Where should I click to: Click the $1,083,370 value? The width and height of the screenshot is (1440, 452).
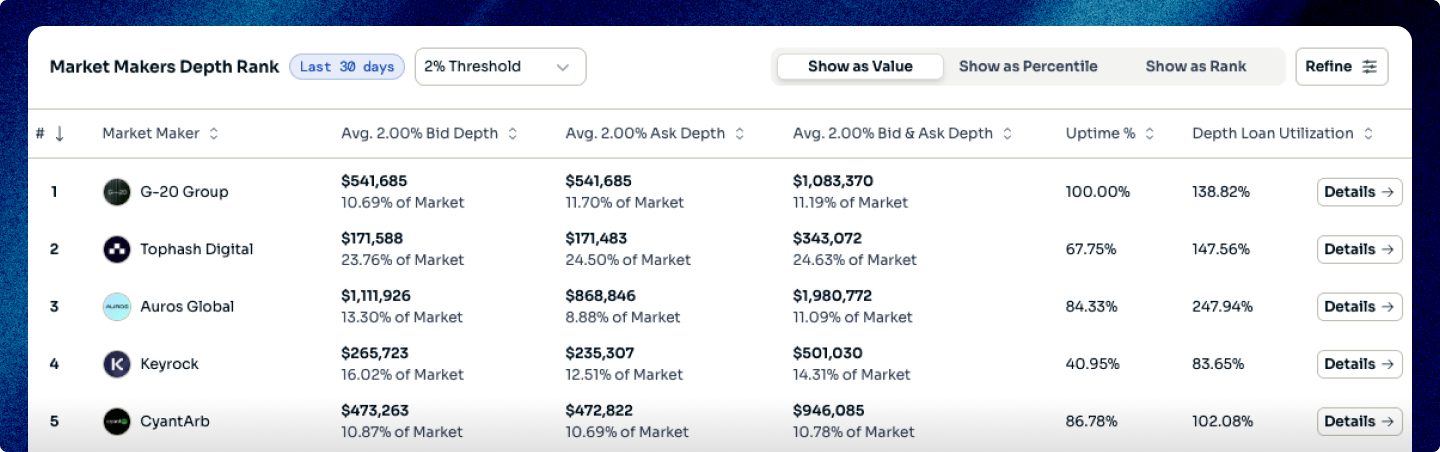833,181
